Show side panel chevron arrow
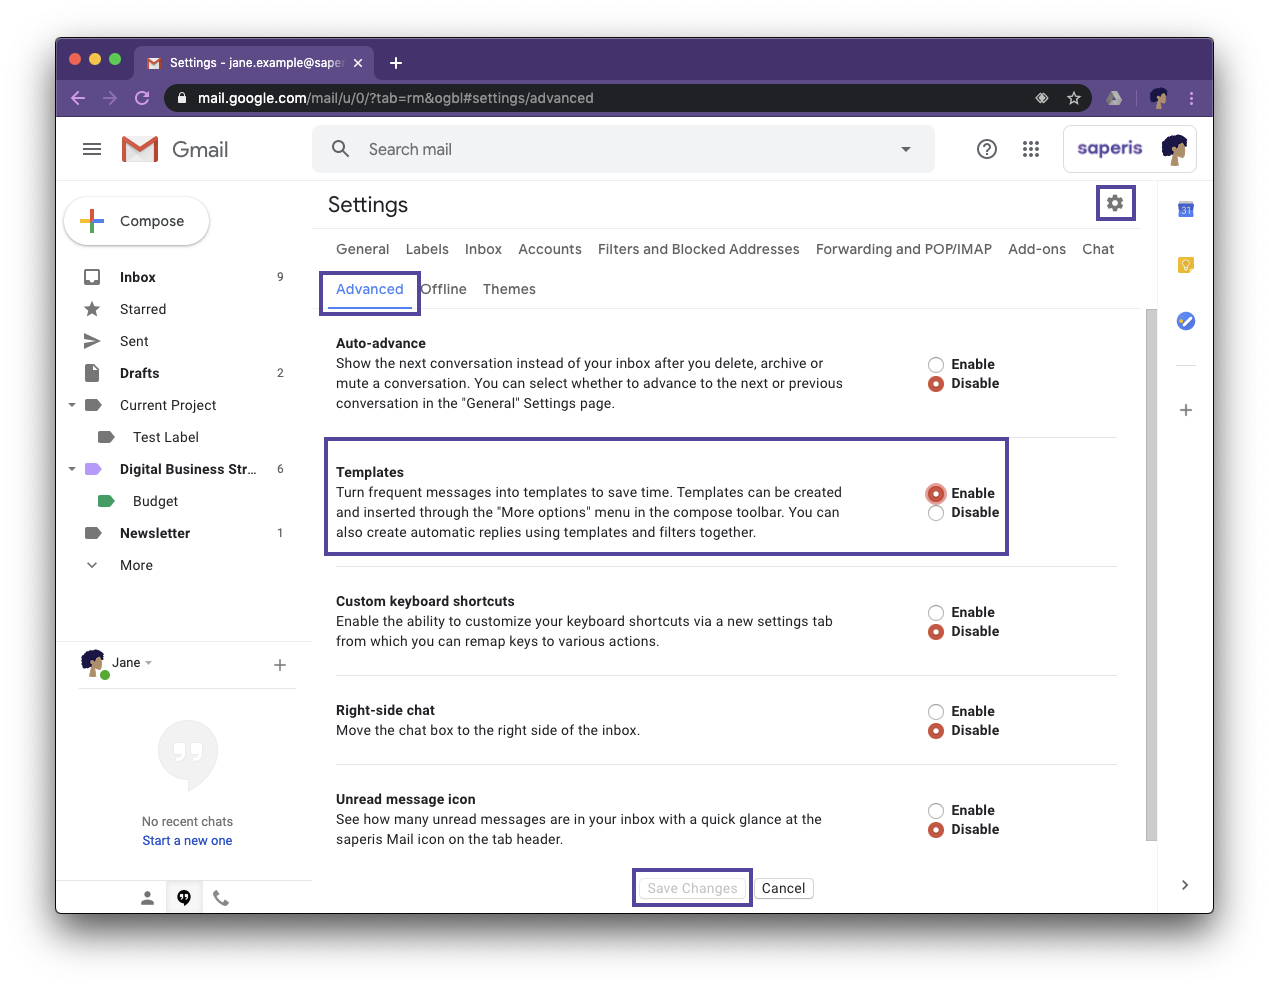This screenshot has height=987, width=1269. pyautogui.click(x=1185, y=885)
